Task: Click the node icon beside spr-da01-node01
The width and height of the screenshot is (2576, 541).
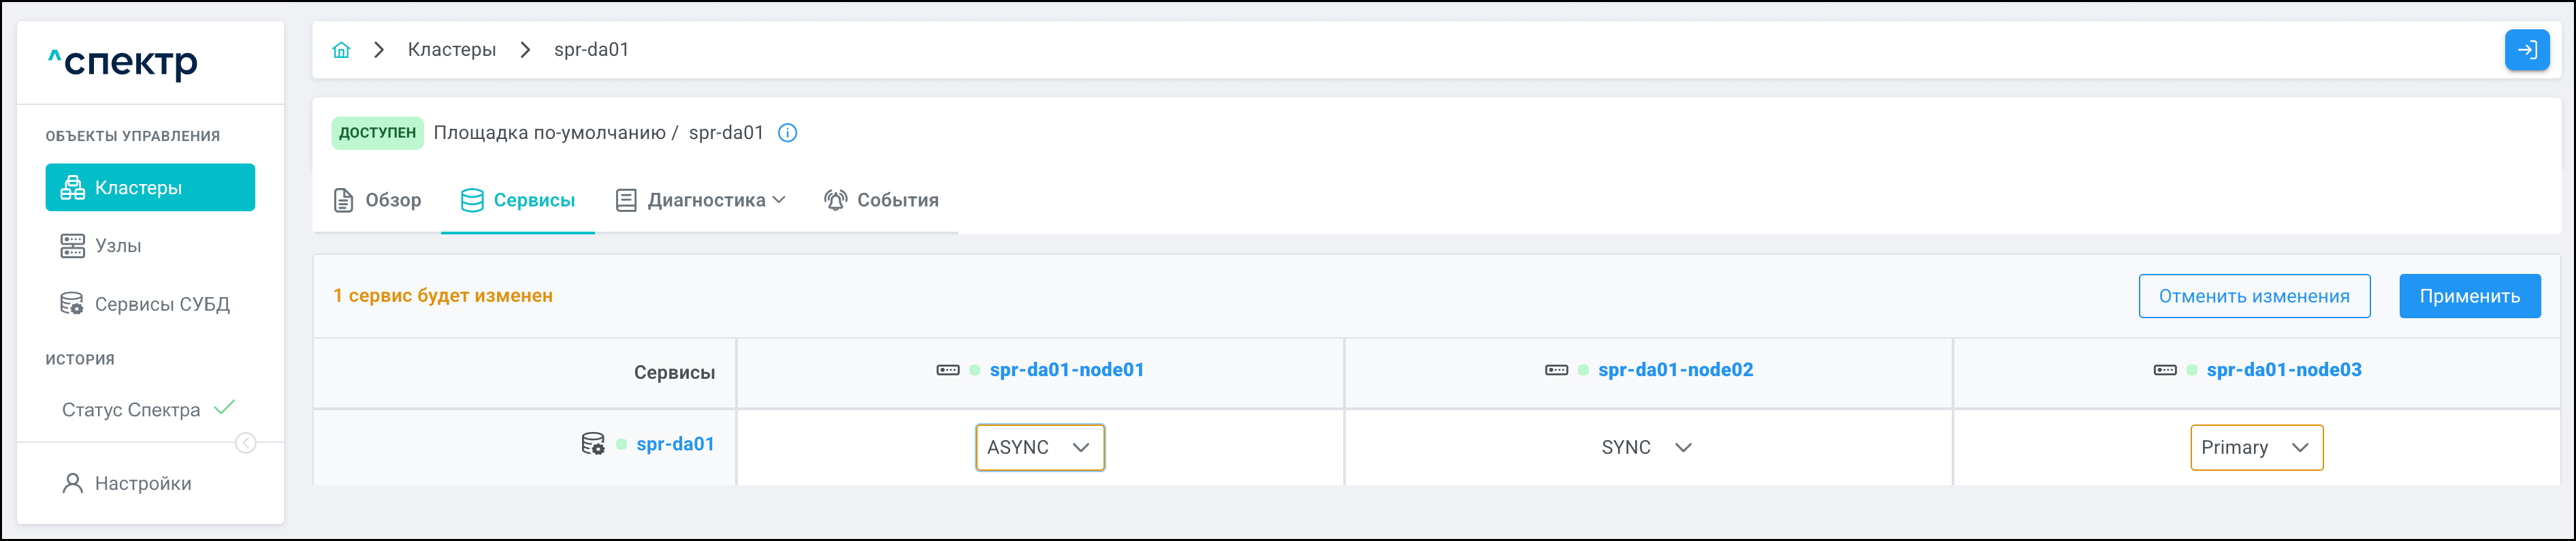Action: (x=947, y=370)
